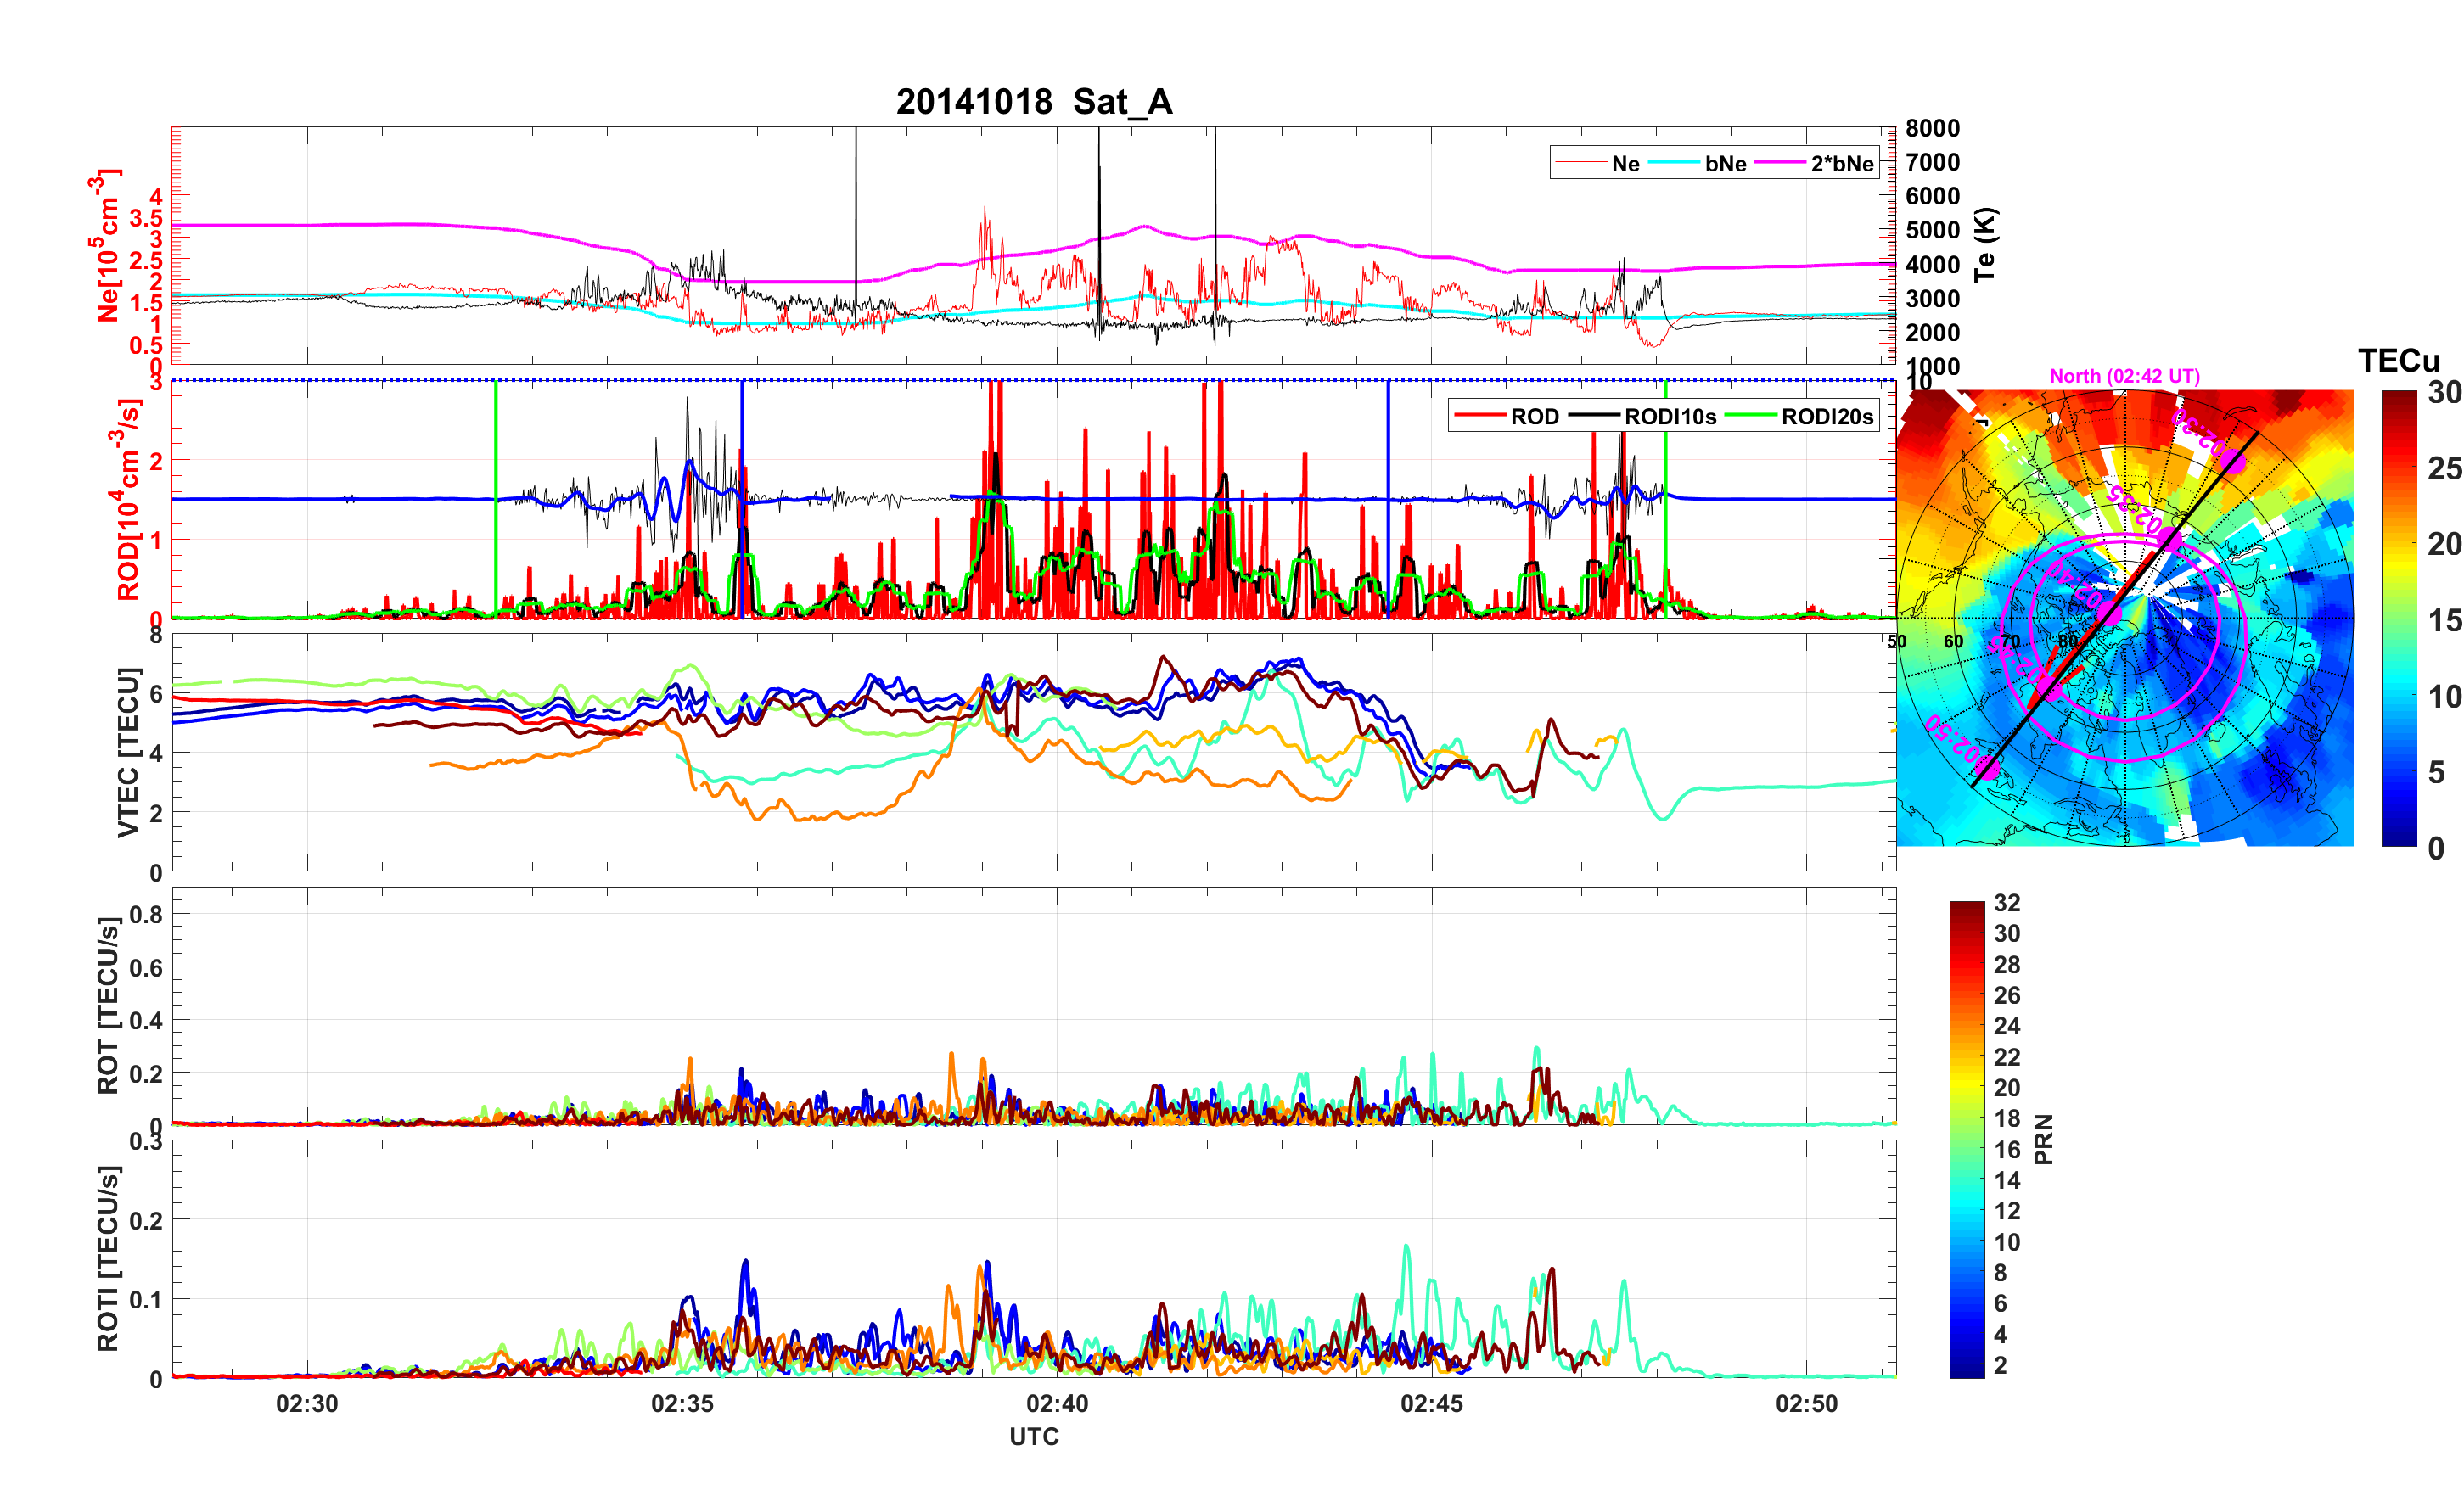Image resolution: width=2464 pixels, height=1490 pixels.
Task: Select the magenta 2*bNe legend entry
Action: pos(1841,163)
